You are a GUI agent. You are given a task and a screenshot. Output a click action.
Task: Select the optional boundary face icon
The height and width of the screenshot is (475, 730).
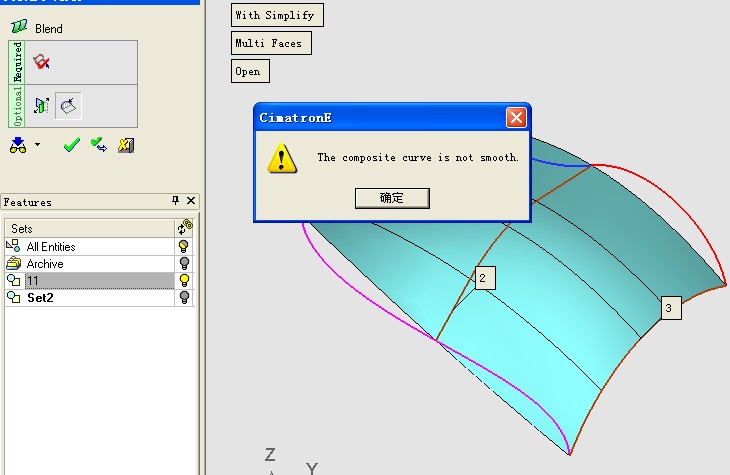coord(68,106)
